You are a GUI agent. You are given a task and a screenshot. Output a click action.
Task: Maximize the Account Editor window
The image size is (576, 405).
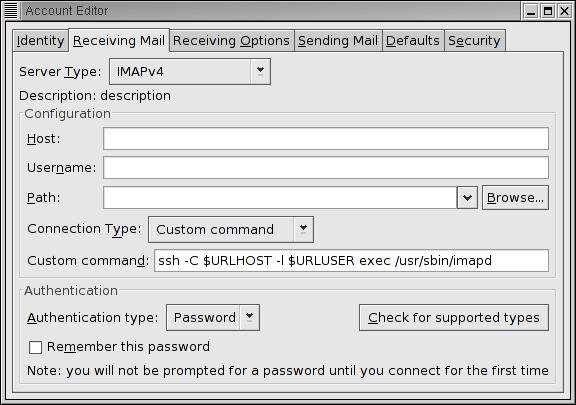click(x=548, y=11)
